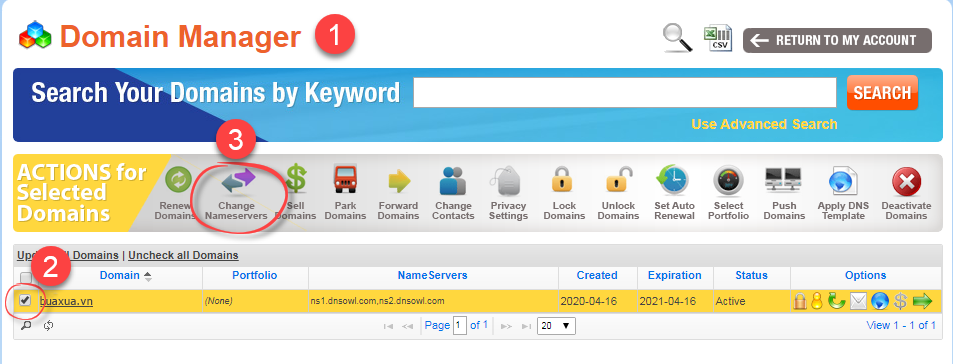This screenshot has width=953, height=364.
Task: Click the envelope icon in buaxua.vn options
Action: pyautogui.click(x=858, y=301)
